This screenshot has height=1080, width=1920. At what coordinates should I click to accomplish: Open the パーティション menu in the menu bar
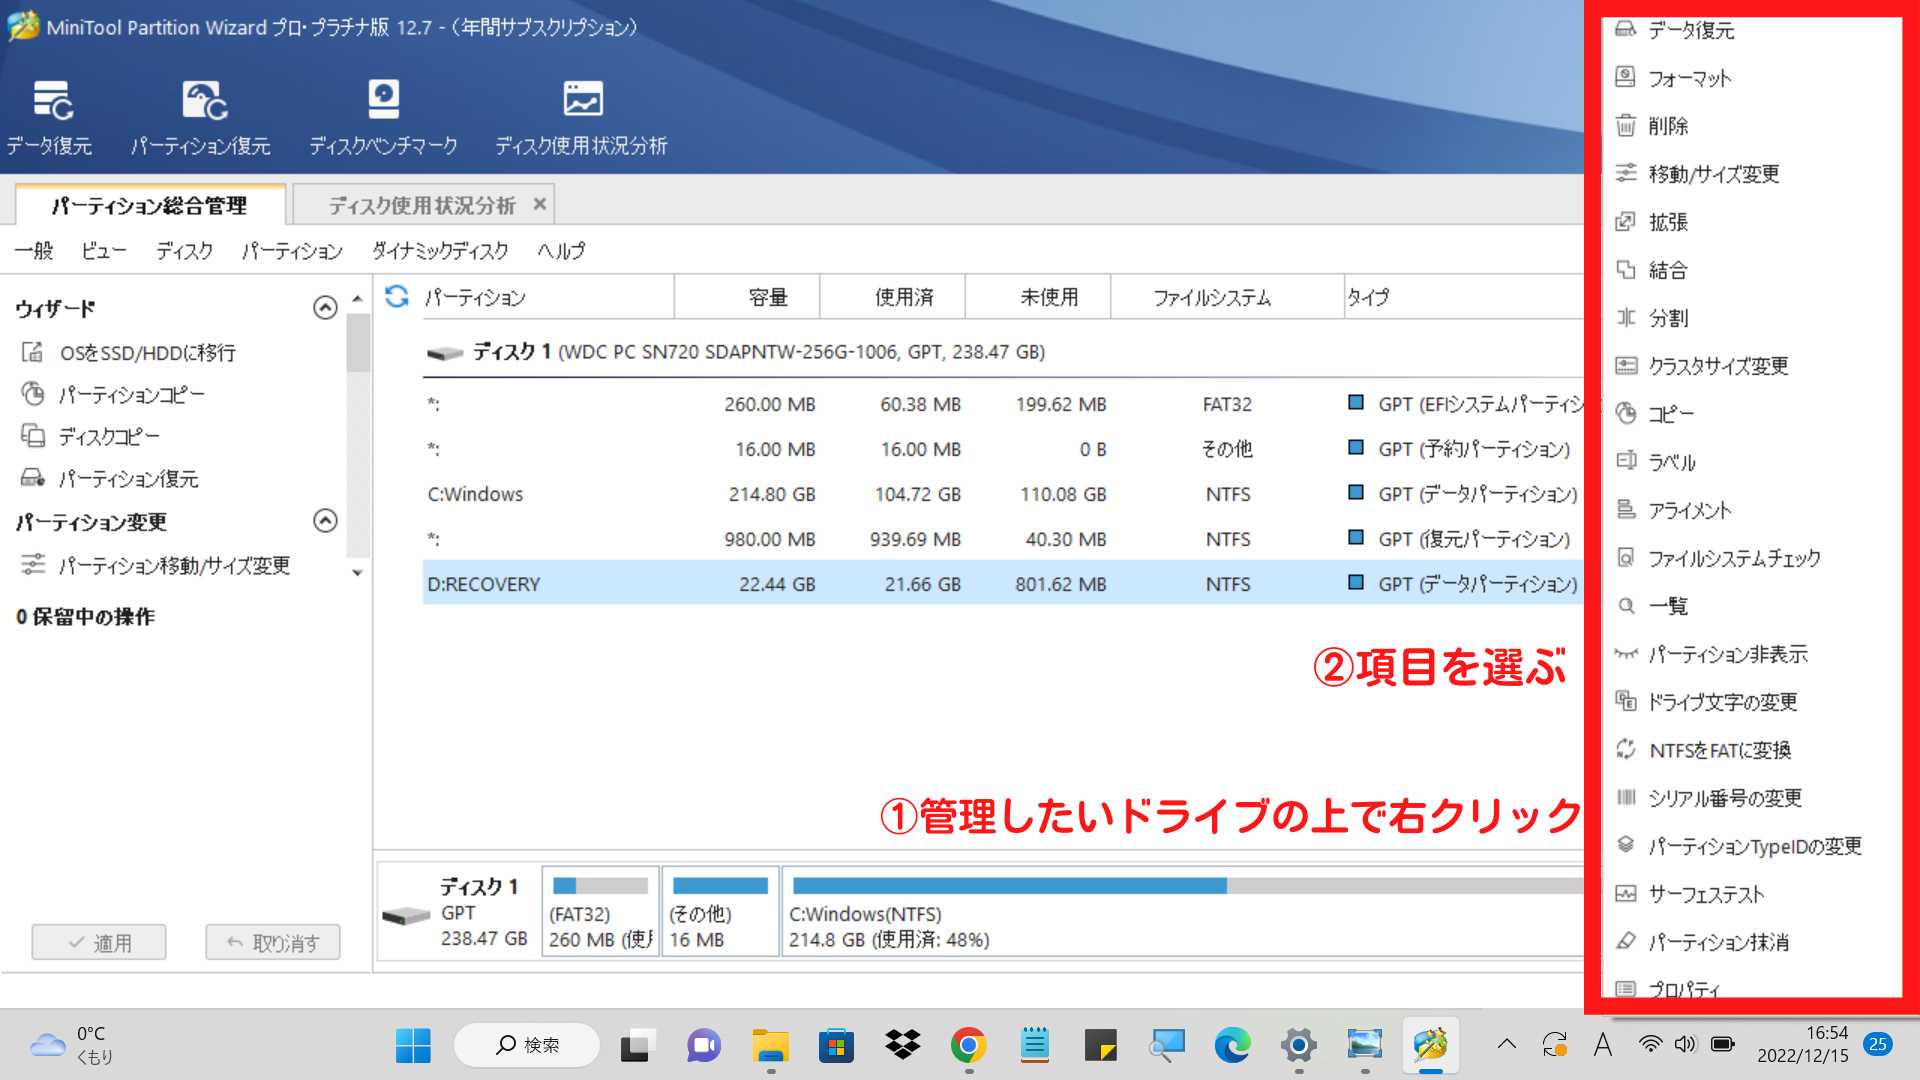point(292,251)
